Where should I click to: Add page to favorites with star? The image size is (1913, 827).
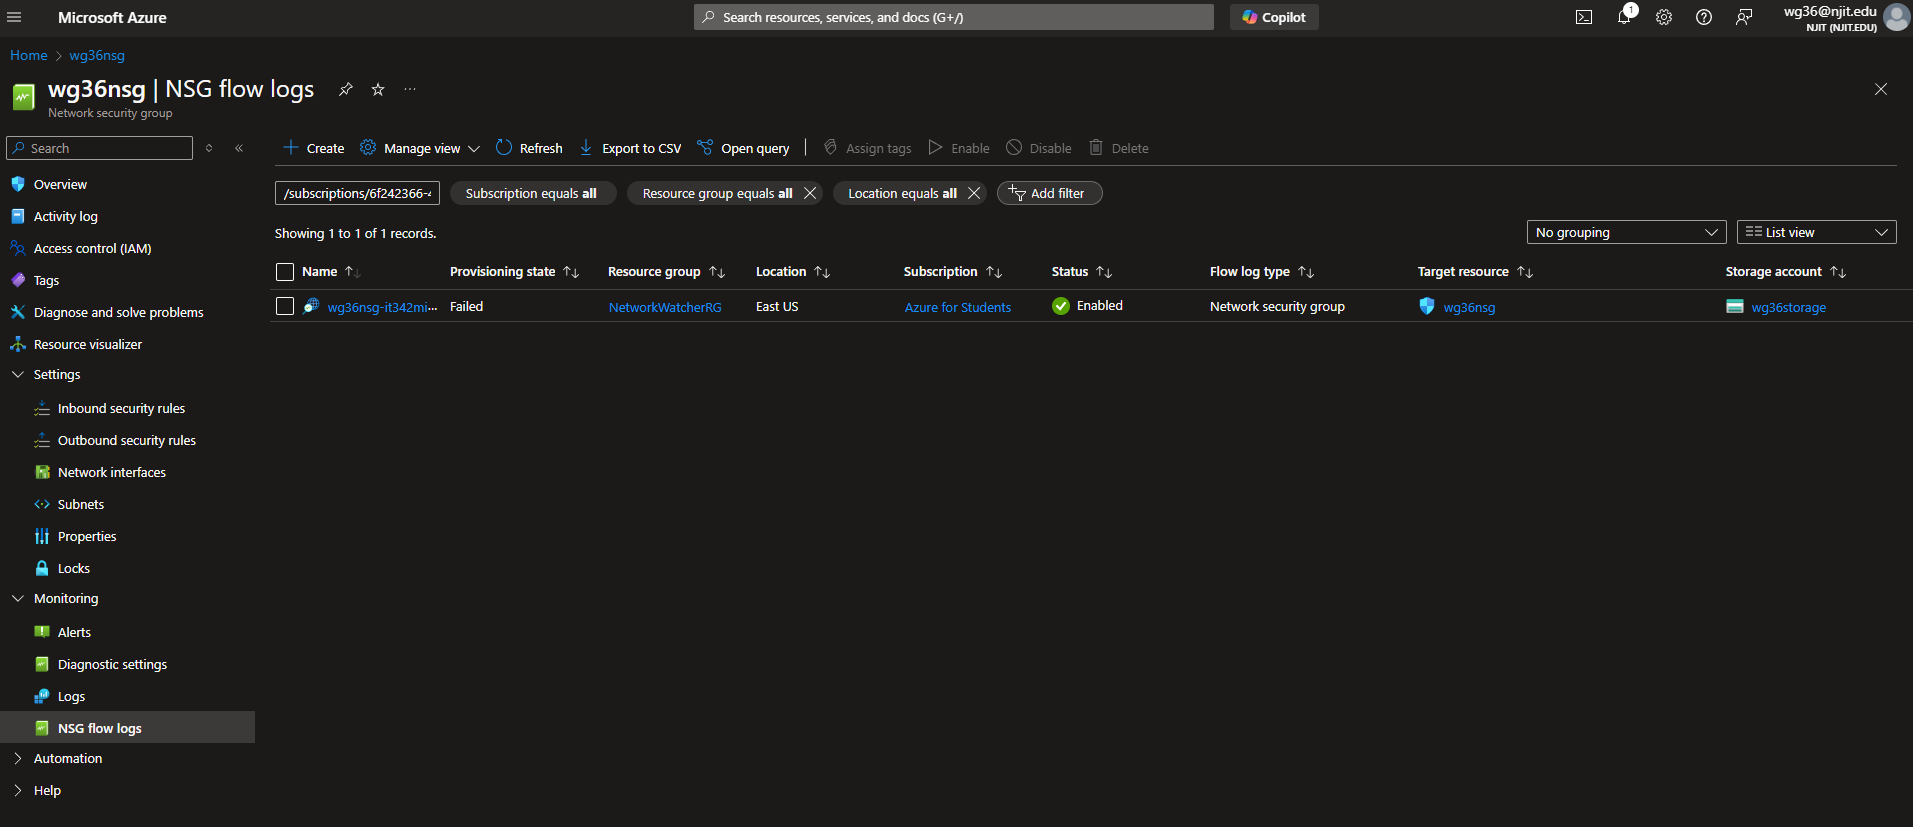coord(378,89)
